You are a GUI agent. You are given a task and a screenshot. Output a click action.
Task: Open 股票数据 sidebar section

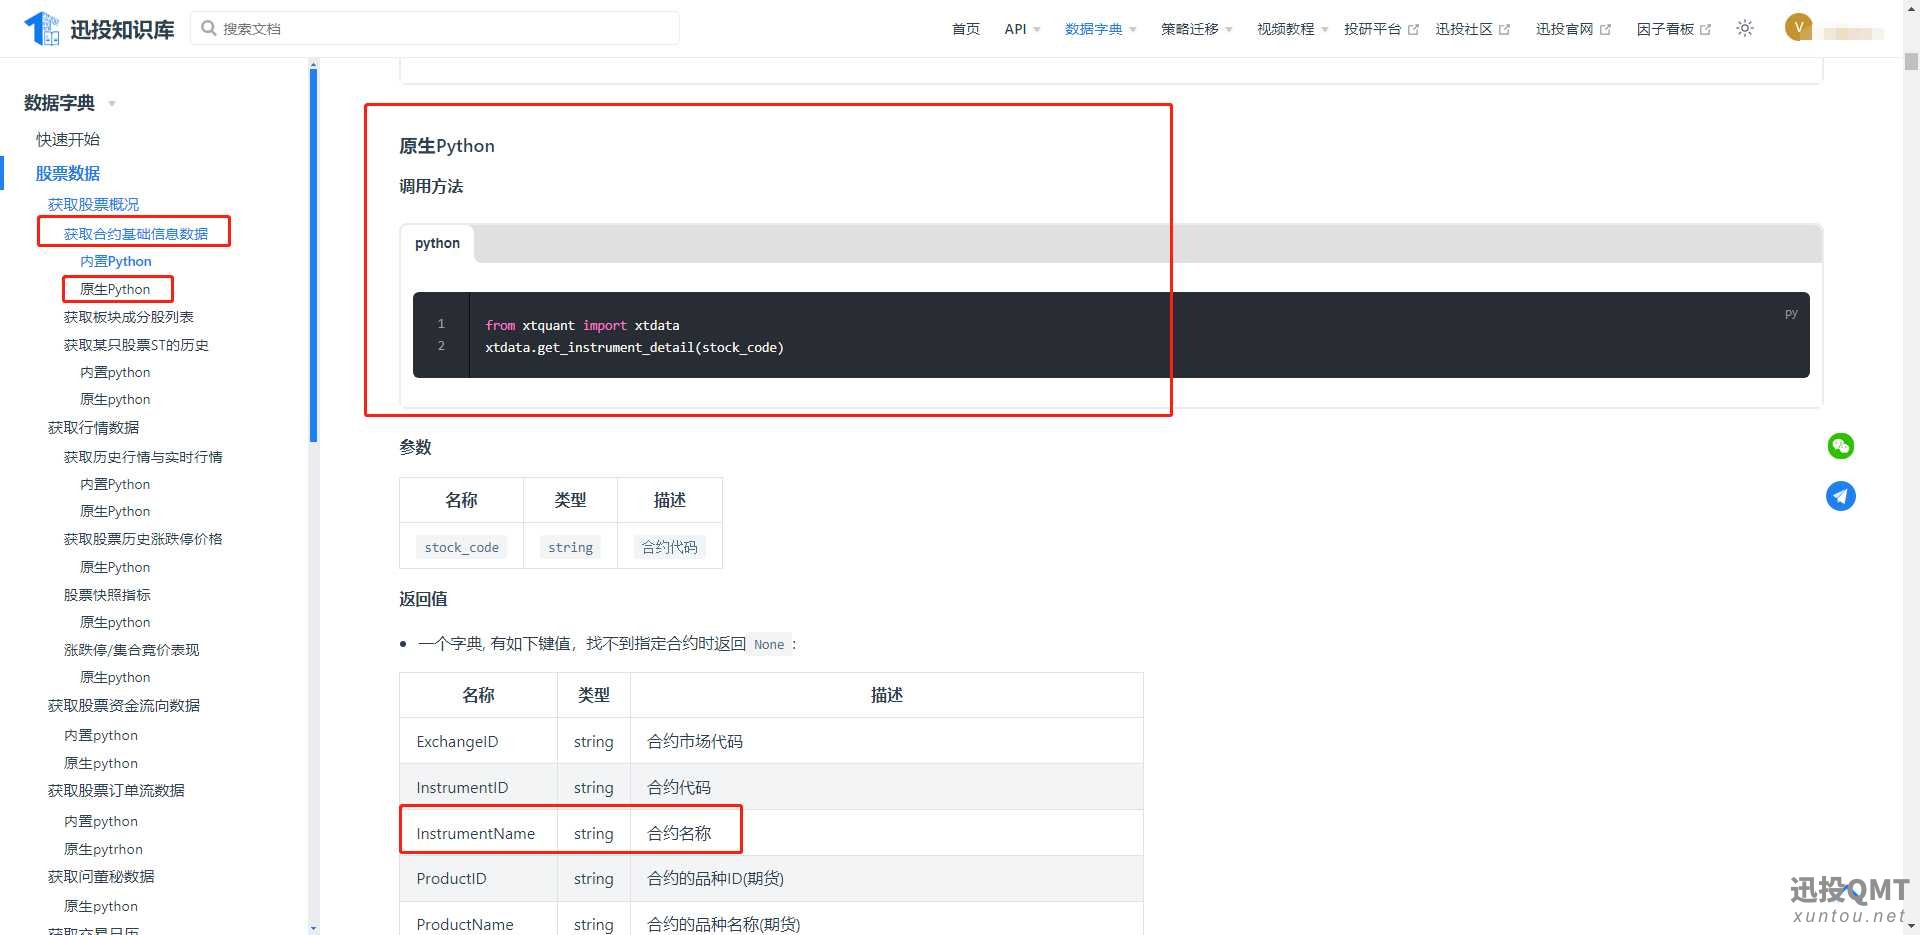tap(68, 173)
